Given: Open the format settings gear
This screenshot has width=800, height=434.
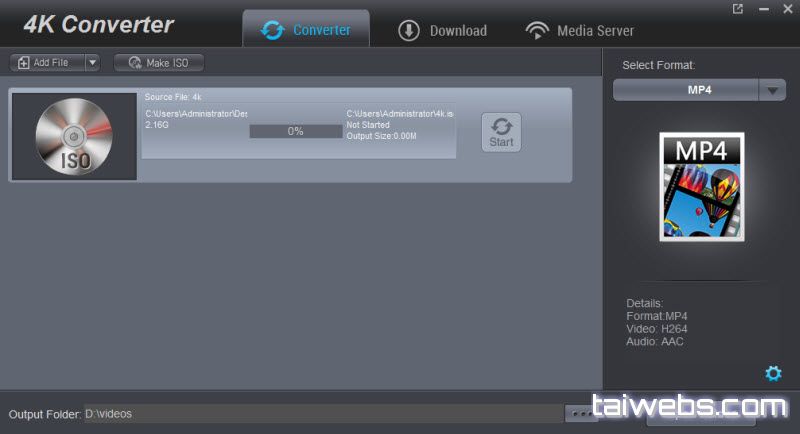Looking at the screenshot, I should tap(772, 373).
